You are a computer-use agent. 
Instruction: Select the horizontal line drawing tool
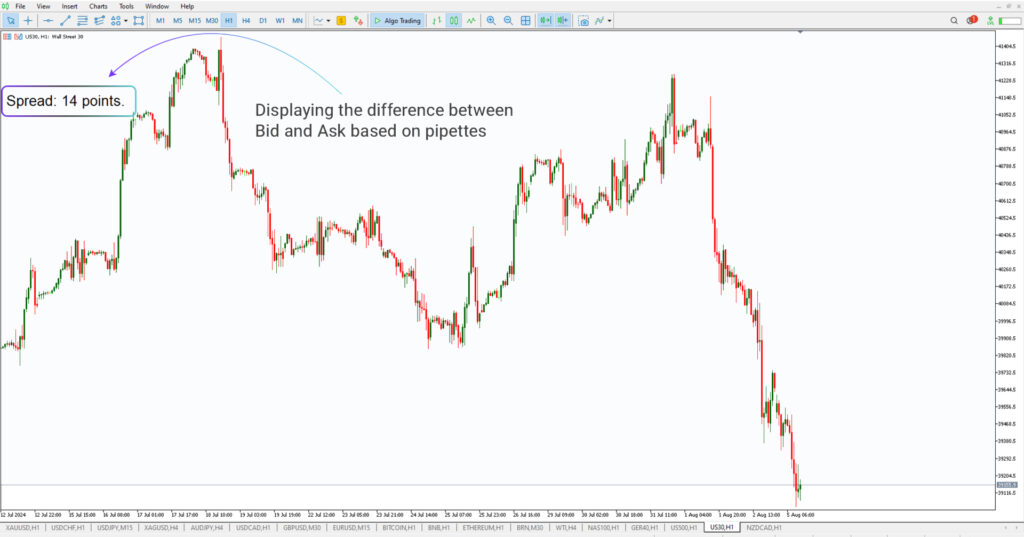(48, 20)
